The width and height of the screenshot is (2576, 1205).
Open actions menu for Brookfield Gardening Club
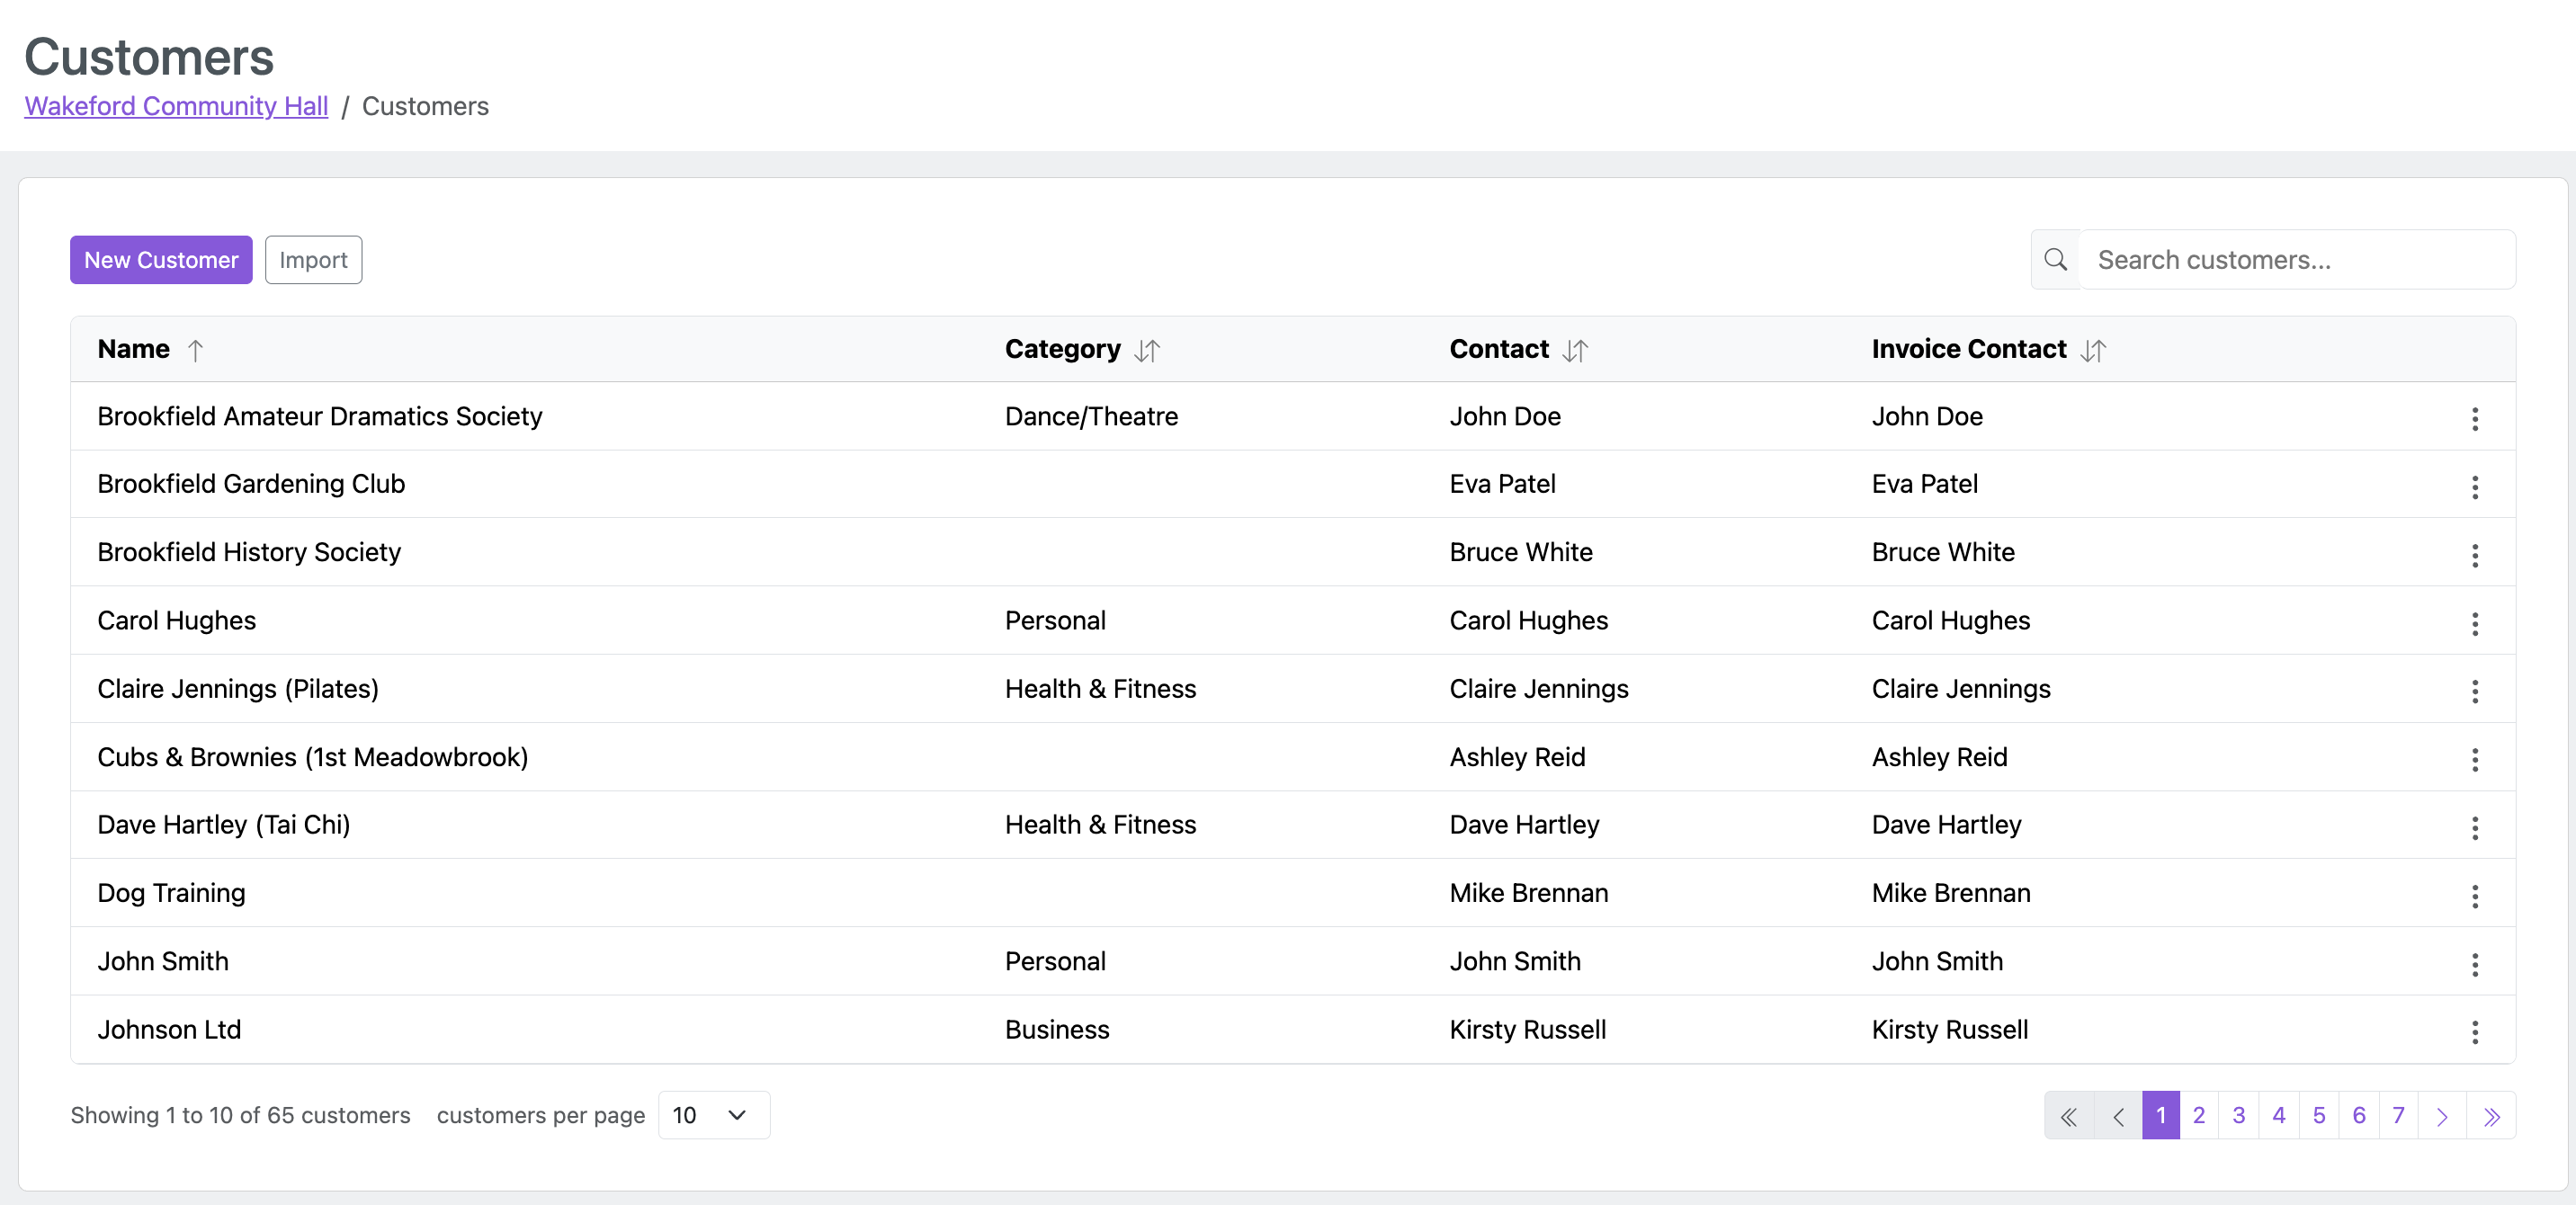point(2474,487)
